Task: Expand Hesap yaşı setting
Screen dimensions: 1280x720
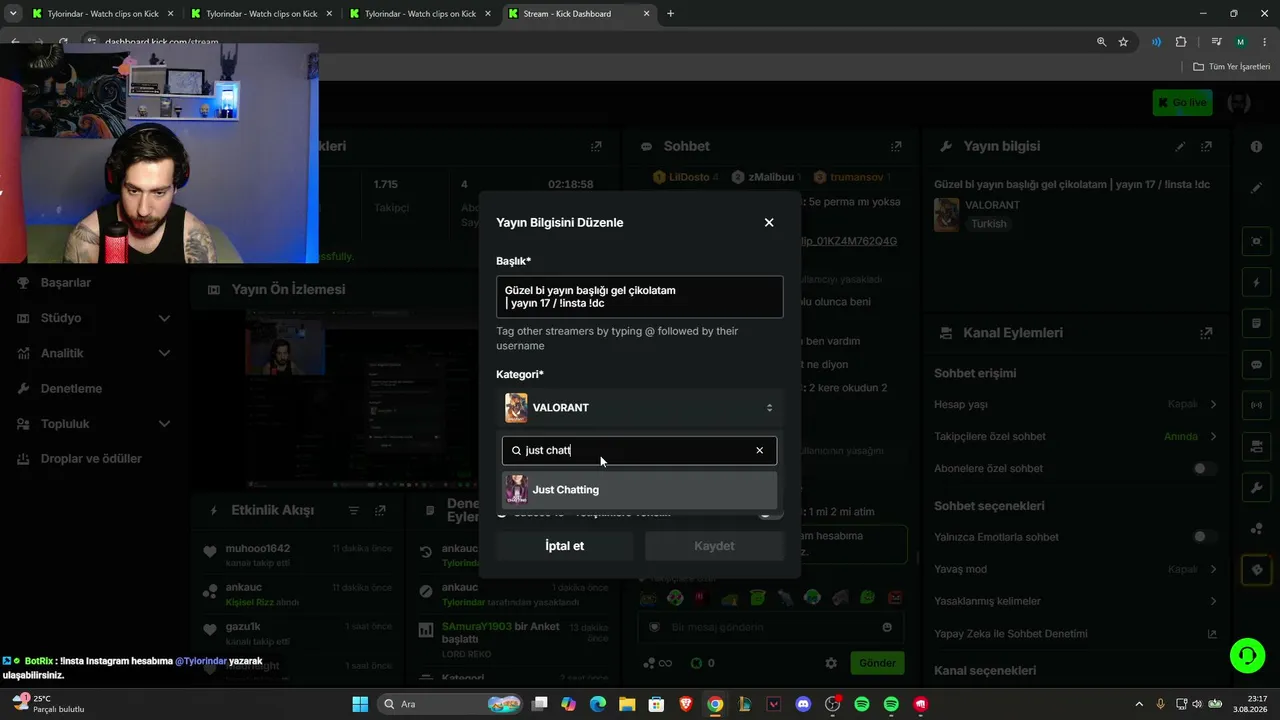Action: 1076,405
